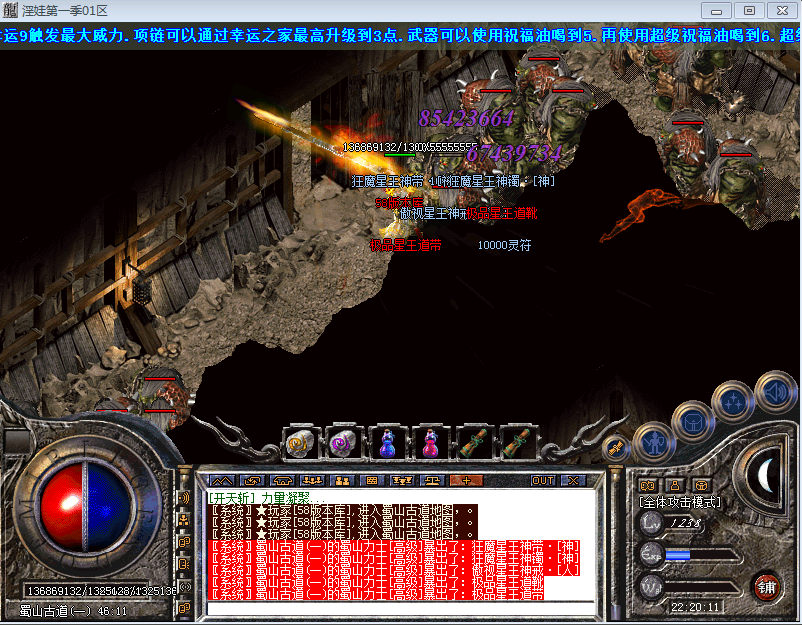The image size is (802, 625).
Task: Maximize the game window
Action: 749,11
